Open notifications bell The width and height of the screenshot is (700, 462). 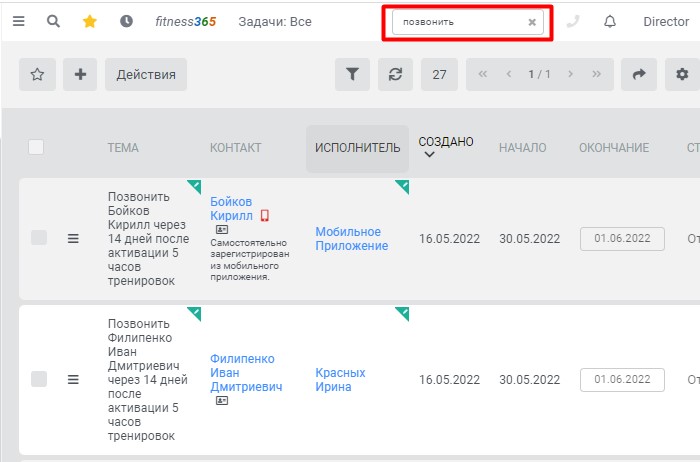pyautogui.click(x=610, y=21)
